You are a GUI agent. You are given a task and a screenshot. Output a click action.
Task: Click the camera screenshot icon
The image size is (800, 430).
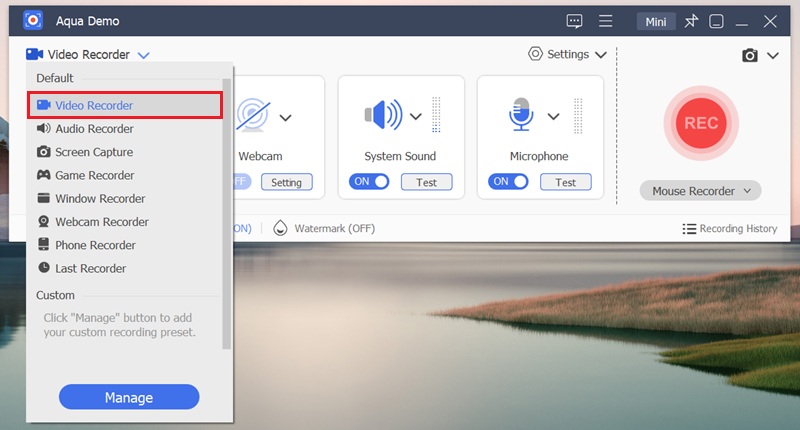point(750,56)
